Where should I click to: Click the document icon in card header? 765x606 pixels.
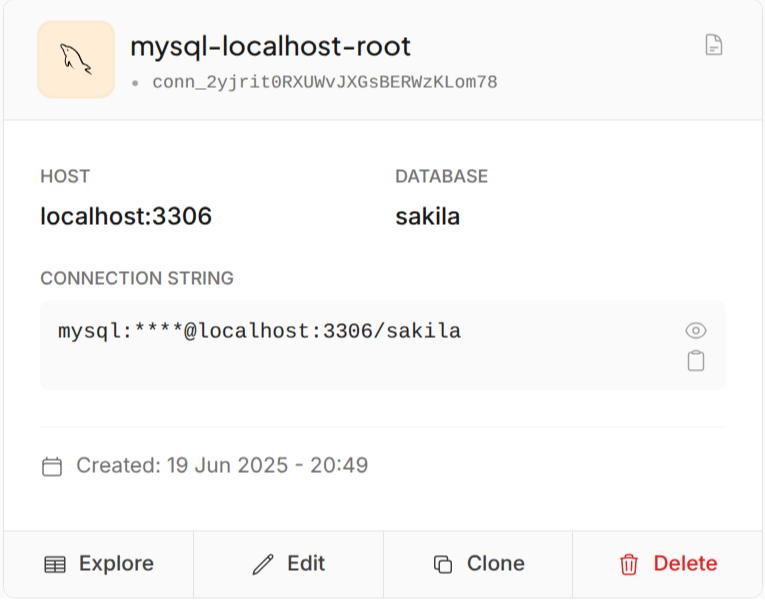point(713,45)
